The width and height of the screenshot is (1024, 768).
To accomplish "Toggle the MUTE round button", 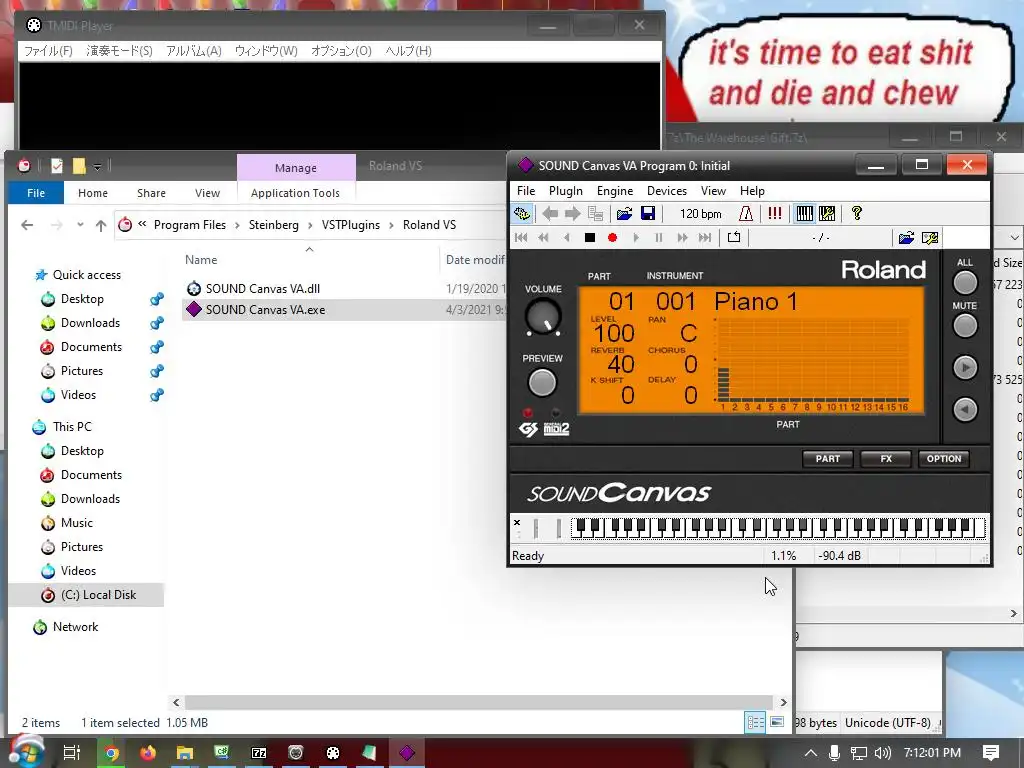I will click(965, 326).
